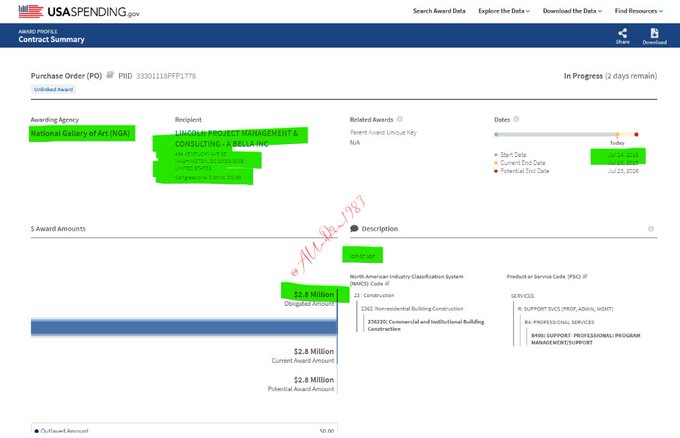The image size is (680, 438).
Task: Expand the Download the Data menu
Action: click(570, 11)
